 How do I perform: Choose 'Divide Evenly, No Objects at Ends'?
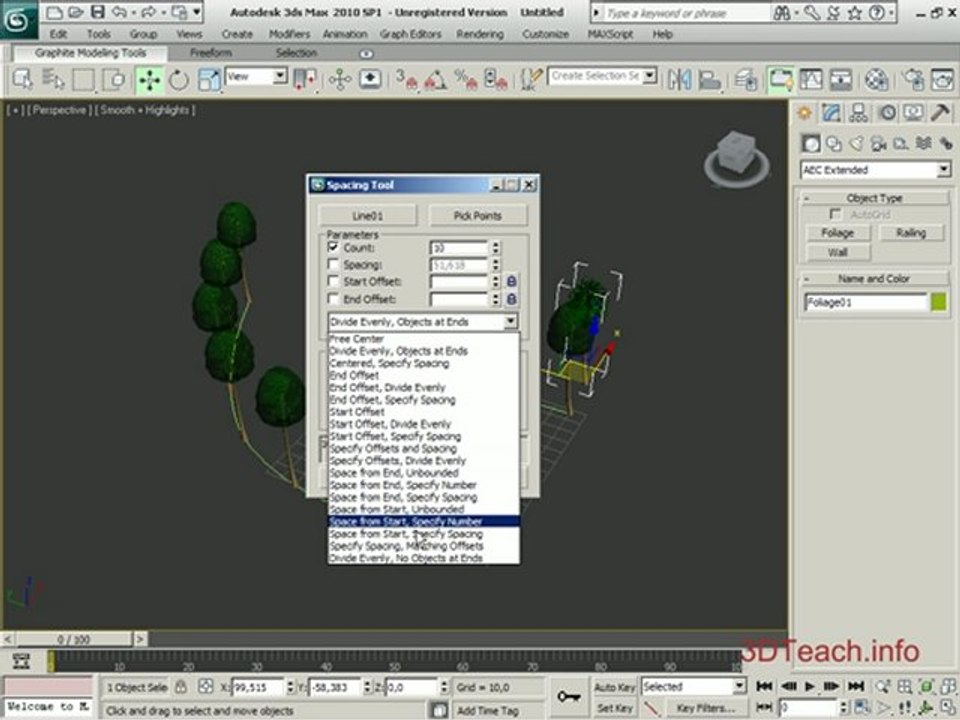(424, 558)
